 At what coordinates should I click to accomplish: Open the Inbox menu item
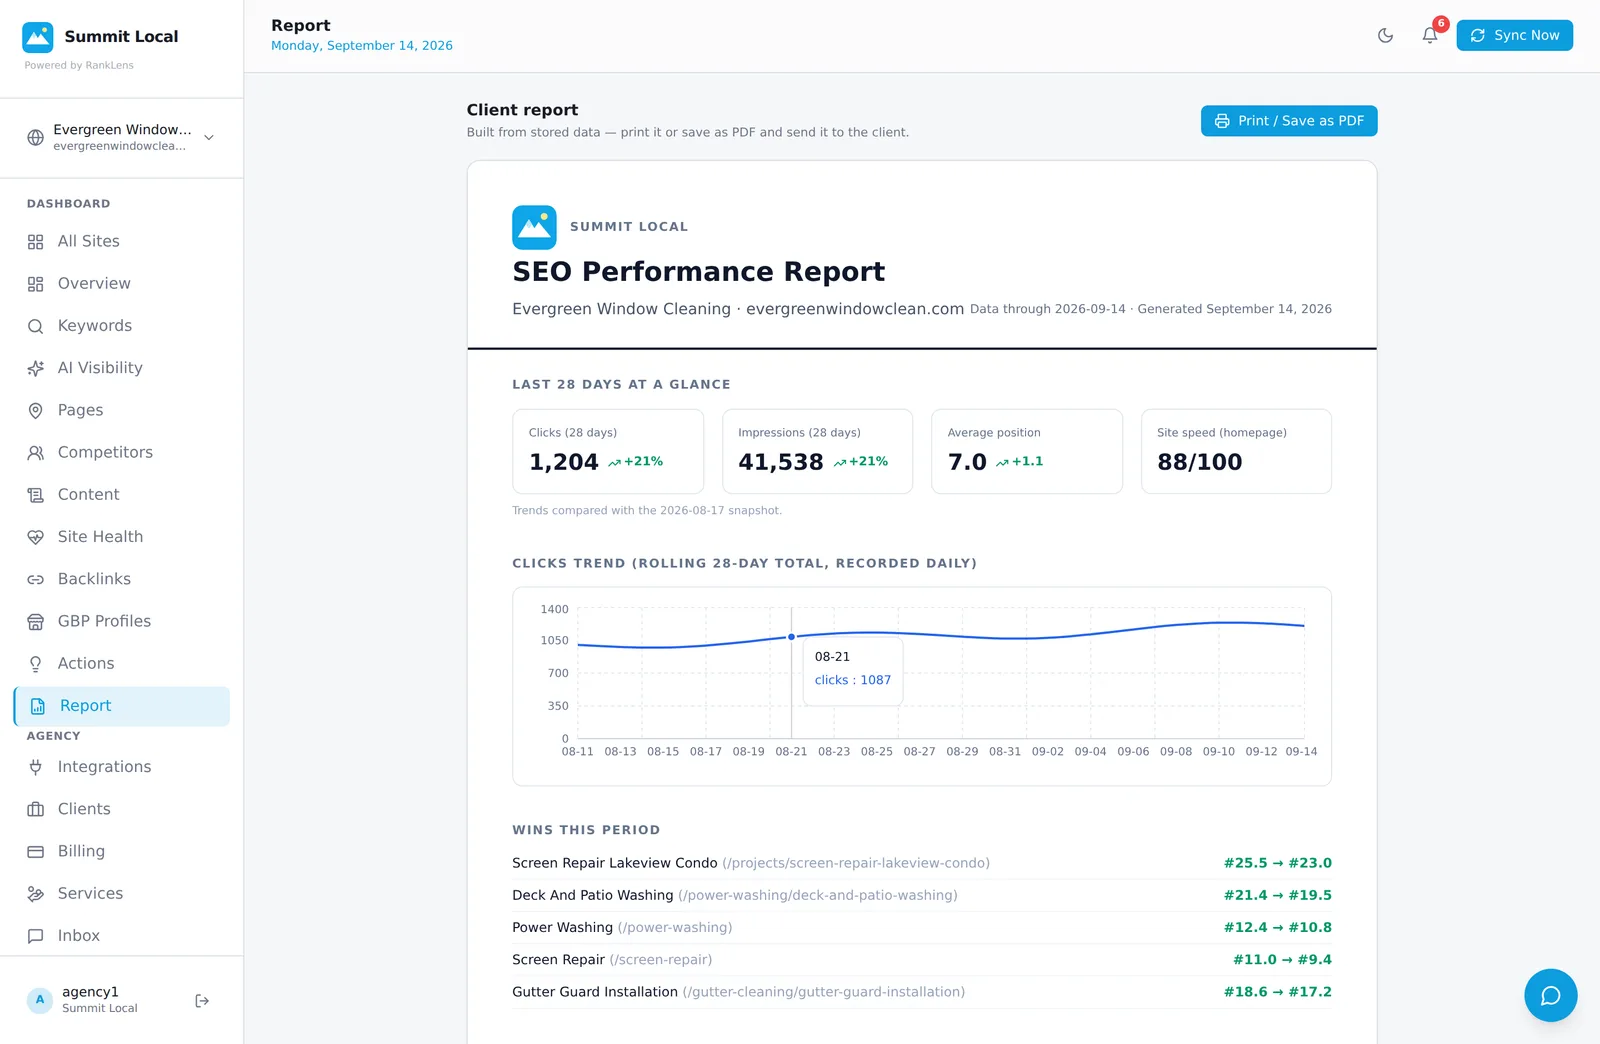(121, 936)
